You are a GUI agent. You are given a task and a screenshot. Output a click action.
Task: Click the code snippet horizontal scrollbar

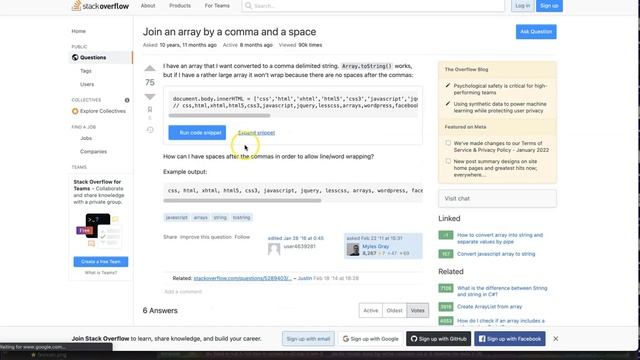tap(220, 116)
